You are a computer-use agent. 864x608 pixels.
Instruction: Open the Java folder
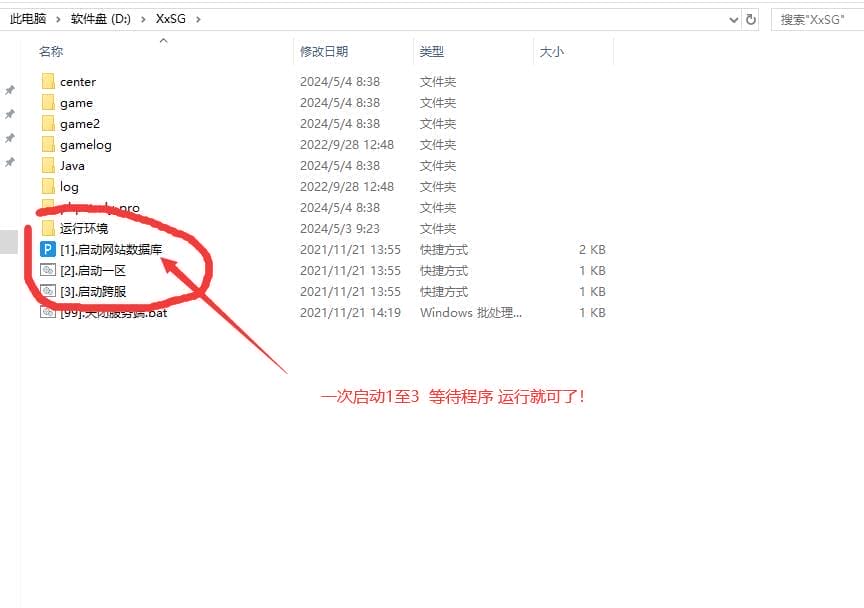[x=76, y=165]
